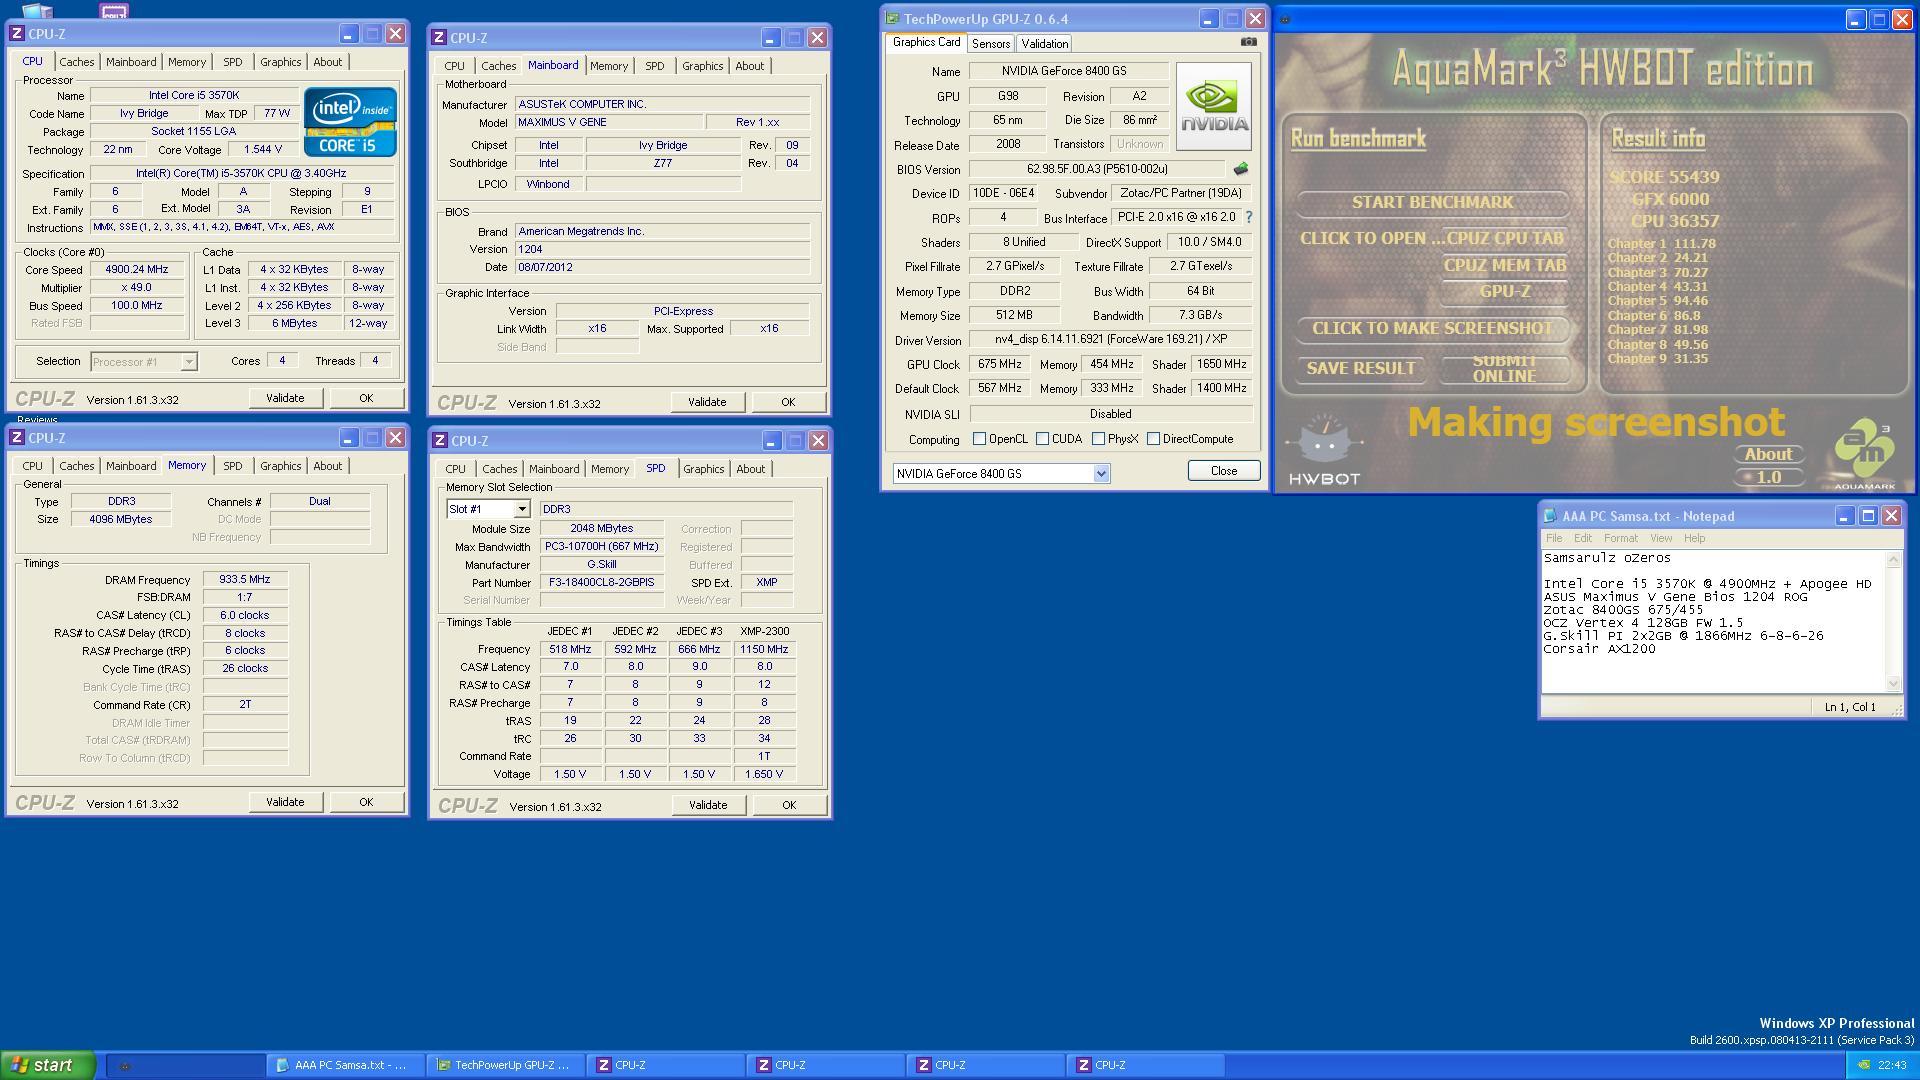Toggle the CUDA checkbox

(1043, 439)
